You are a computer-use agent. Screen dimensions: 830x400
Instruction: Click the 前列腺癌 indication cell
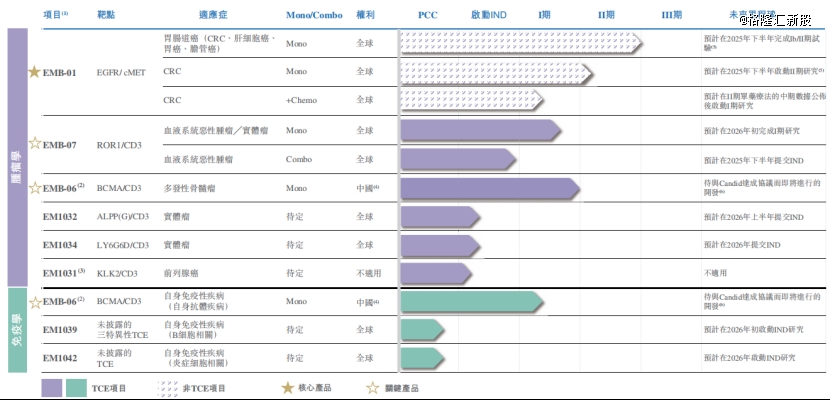click(181, 274)
